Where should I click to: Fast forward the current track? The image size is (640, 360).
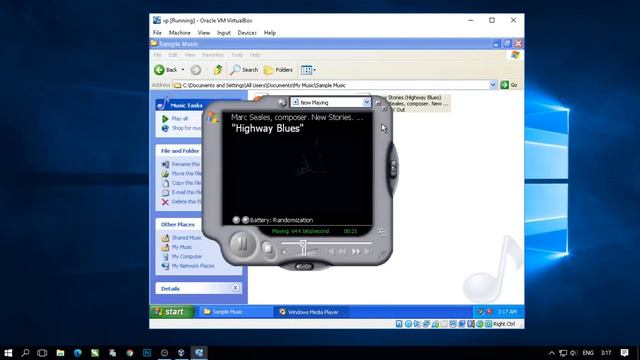(x=356, y=252)
